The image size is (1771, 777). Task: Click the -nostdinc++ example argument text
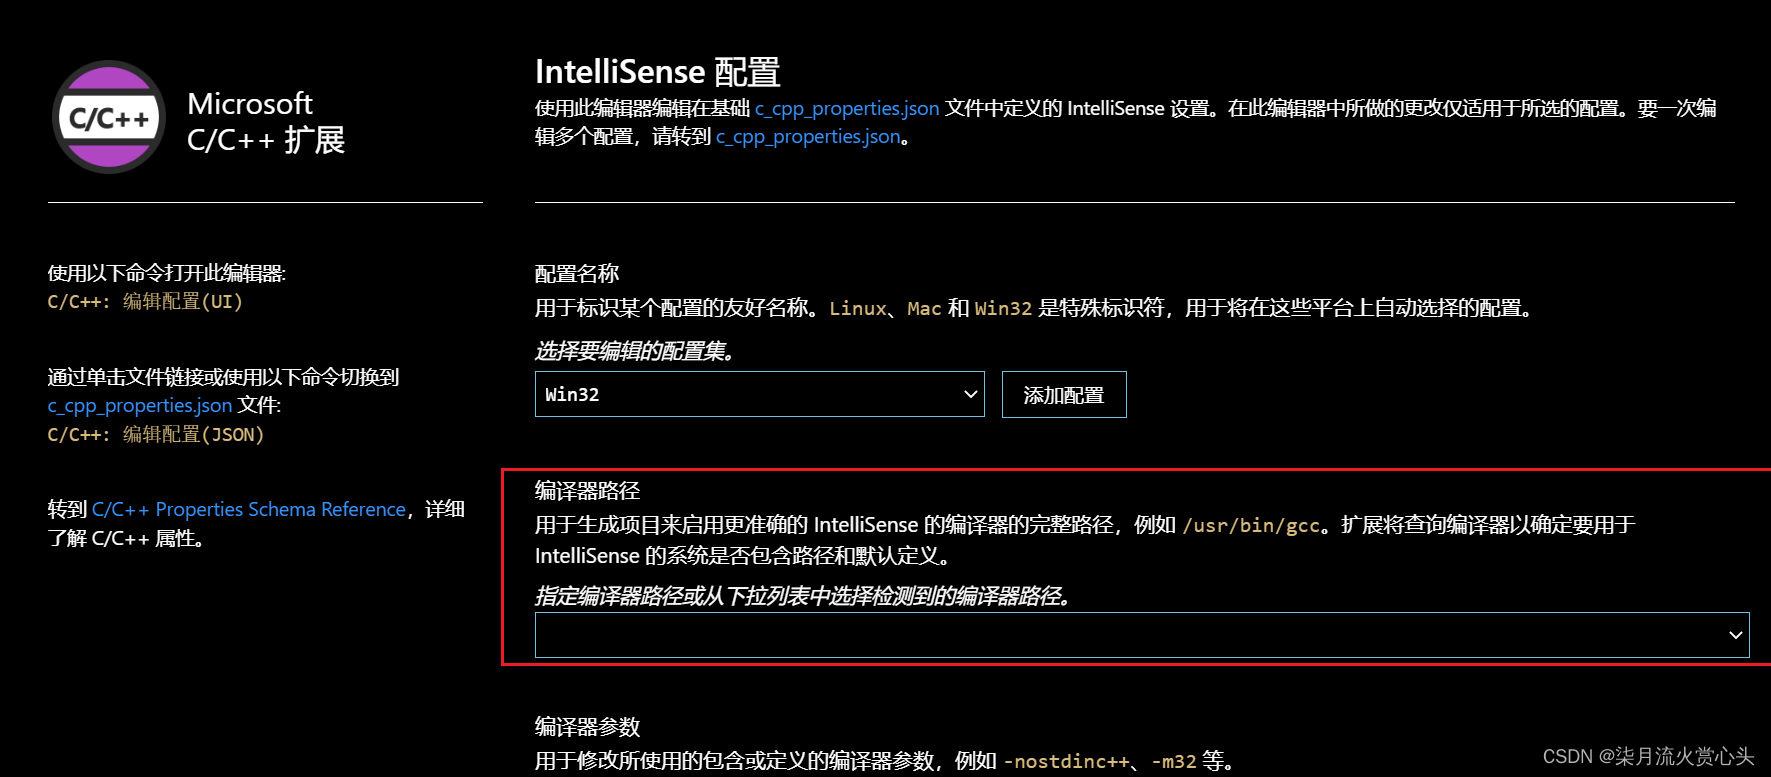(1066, 761)
